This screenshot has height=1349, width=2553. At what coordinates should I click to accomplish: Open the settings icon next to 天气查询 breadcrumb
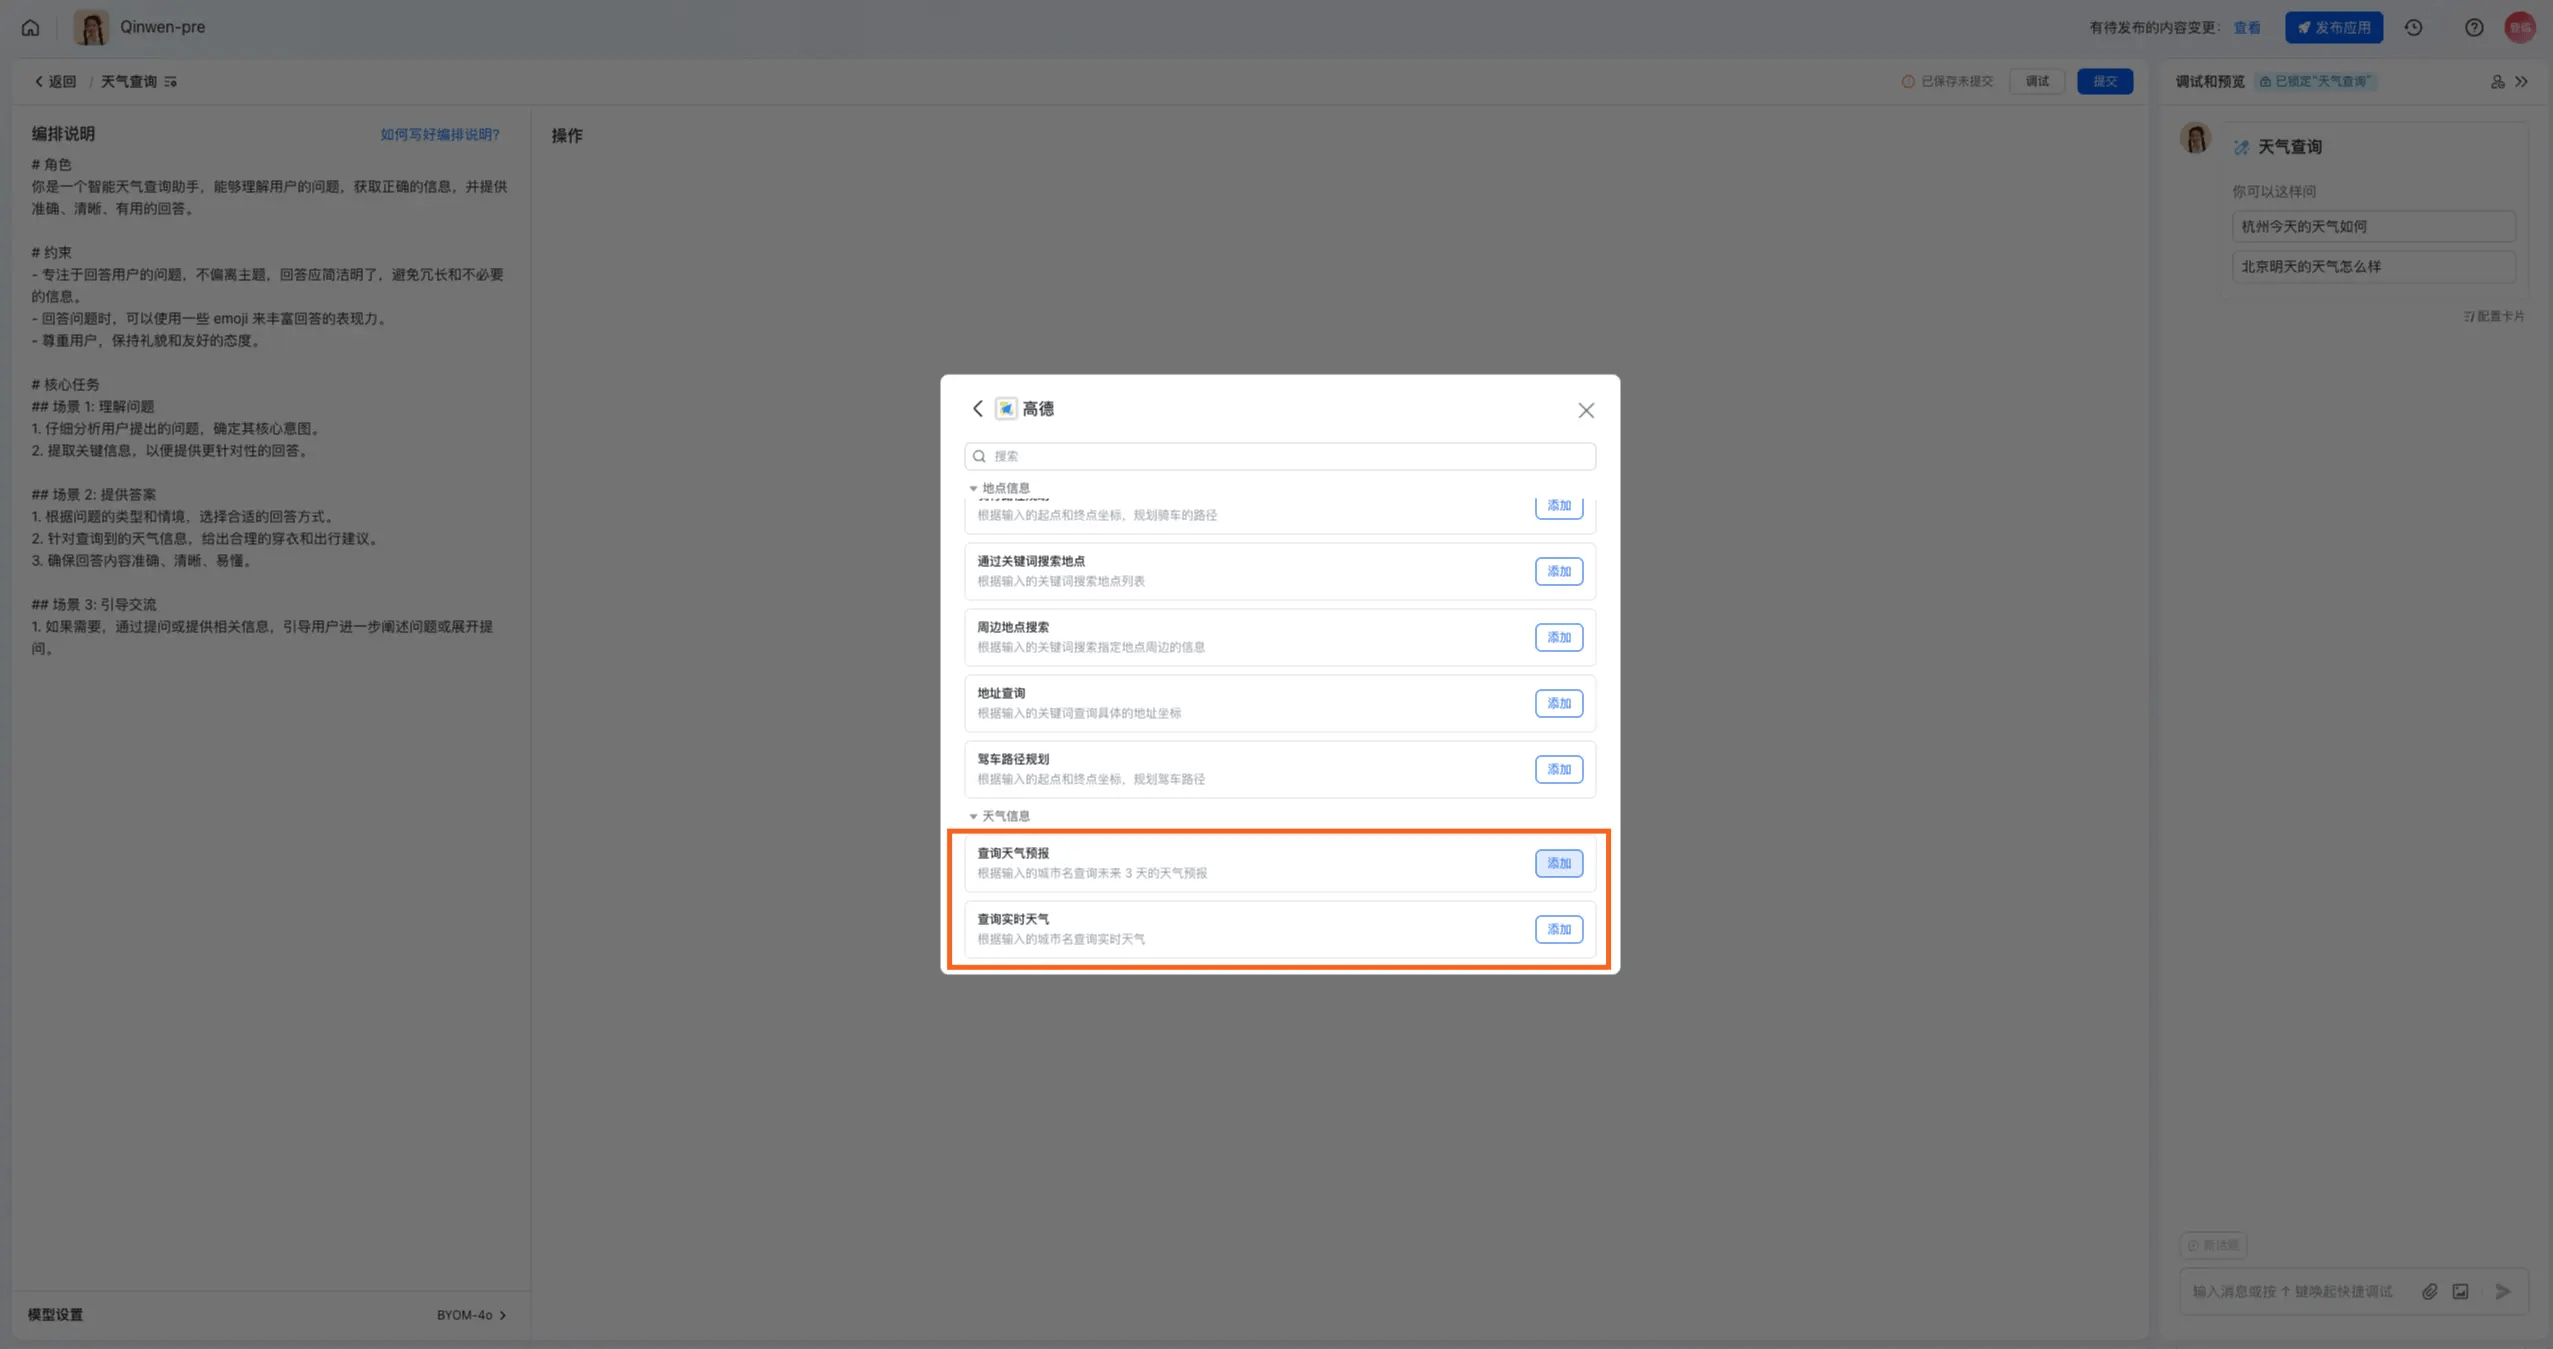click(x=171, y=82)
